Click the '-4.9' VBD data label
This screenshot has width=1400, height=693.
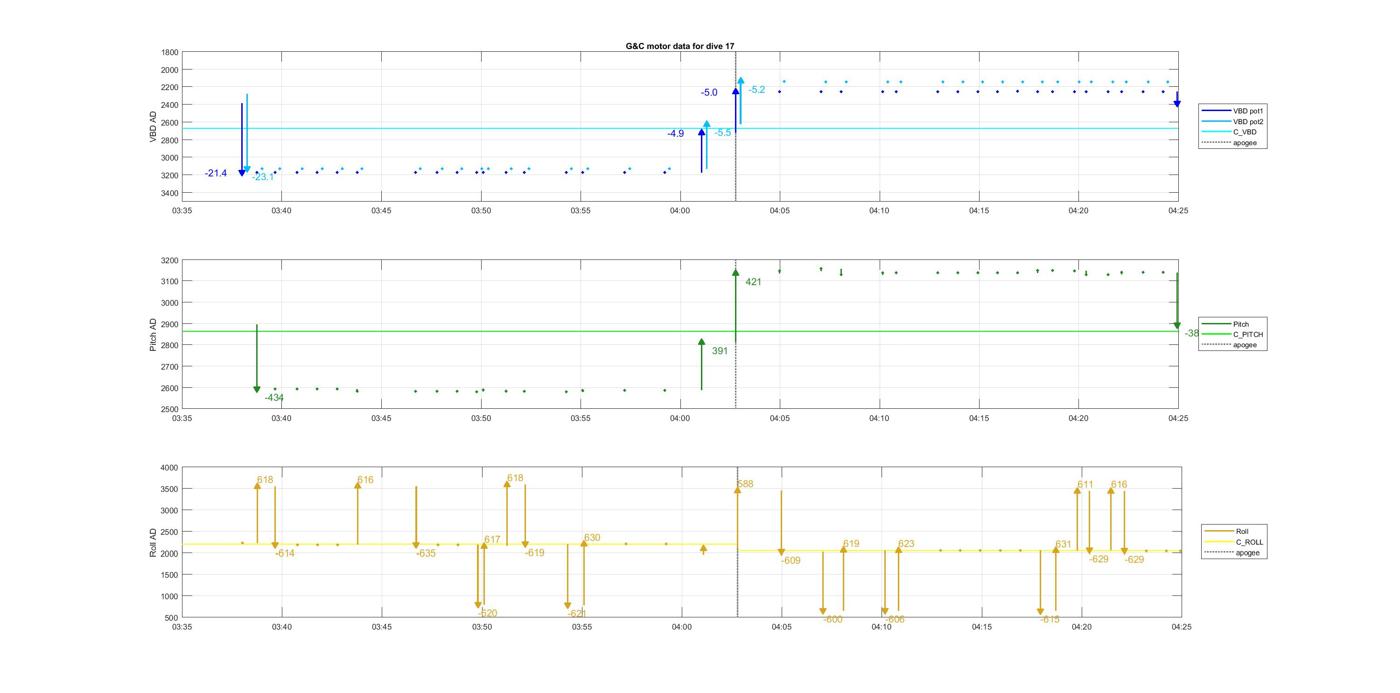676,133
